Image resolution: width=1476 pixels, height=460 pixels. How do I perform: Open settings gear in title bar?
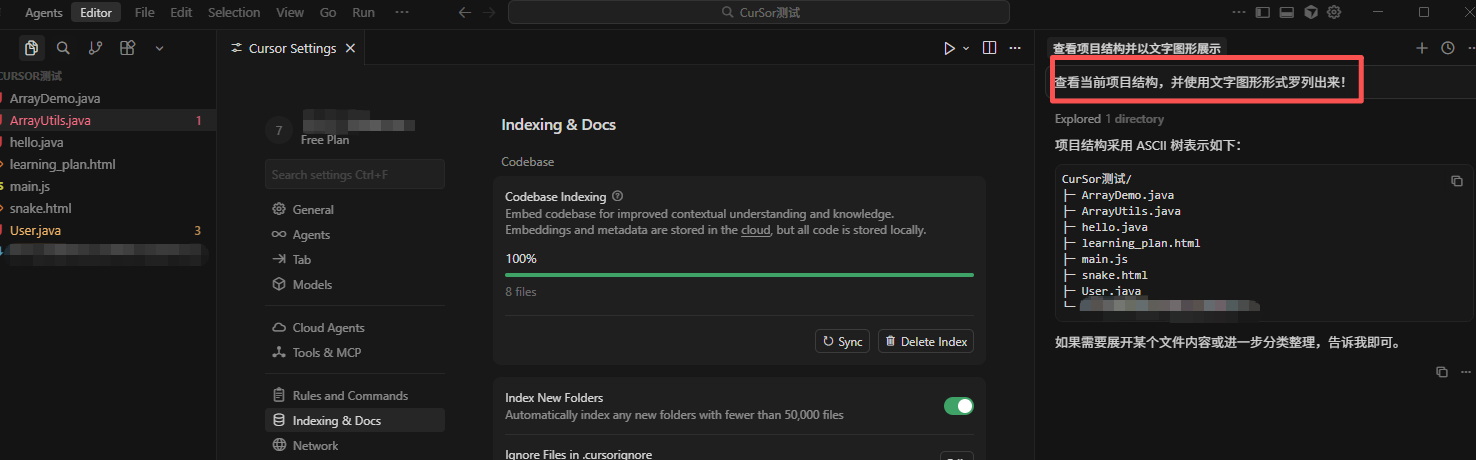[1334, 13]
